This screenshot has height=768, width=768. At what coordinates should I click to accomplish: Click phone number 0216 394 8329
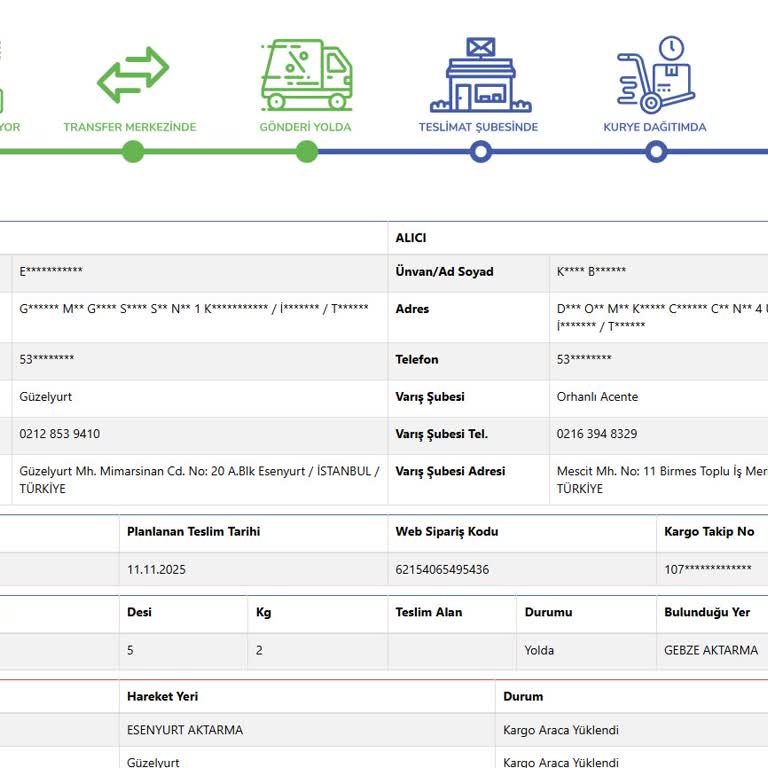click(x=597, y=434)
